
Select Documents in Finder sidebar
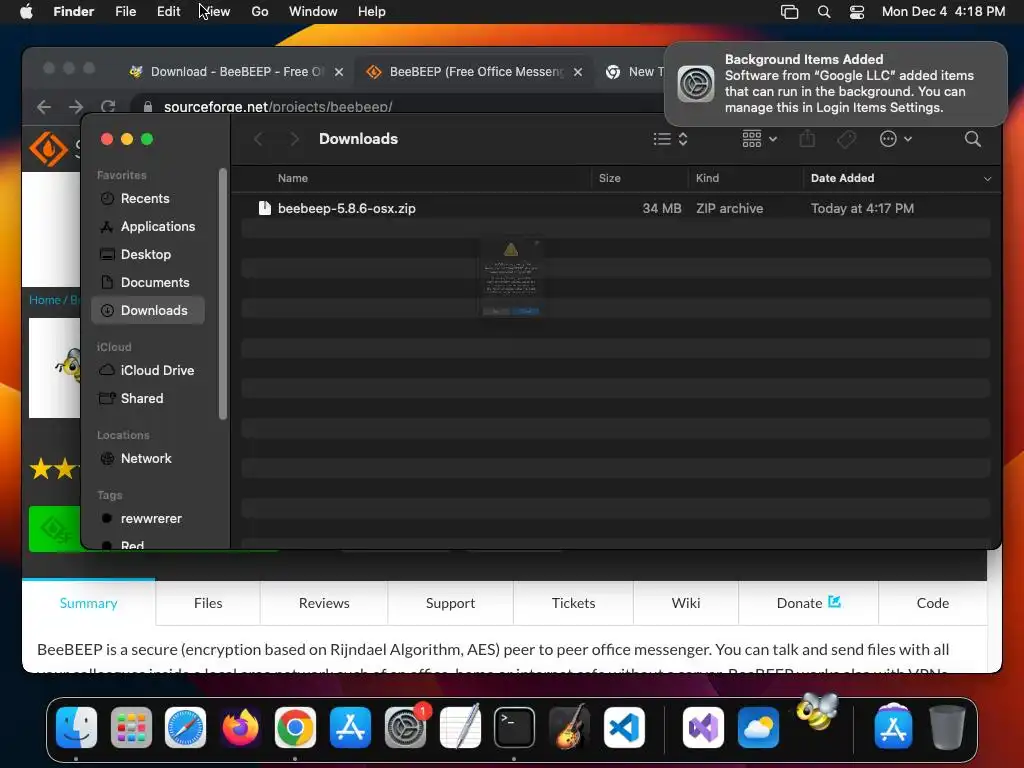pos(148,283)
